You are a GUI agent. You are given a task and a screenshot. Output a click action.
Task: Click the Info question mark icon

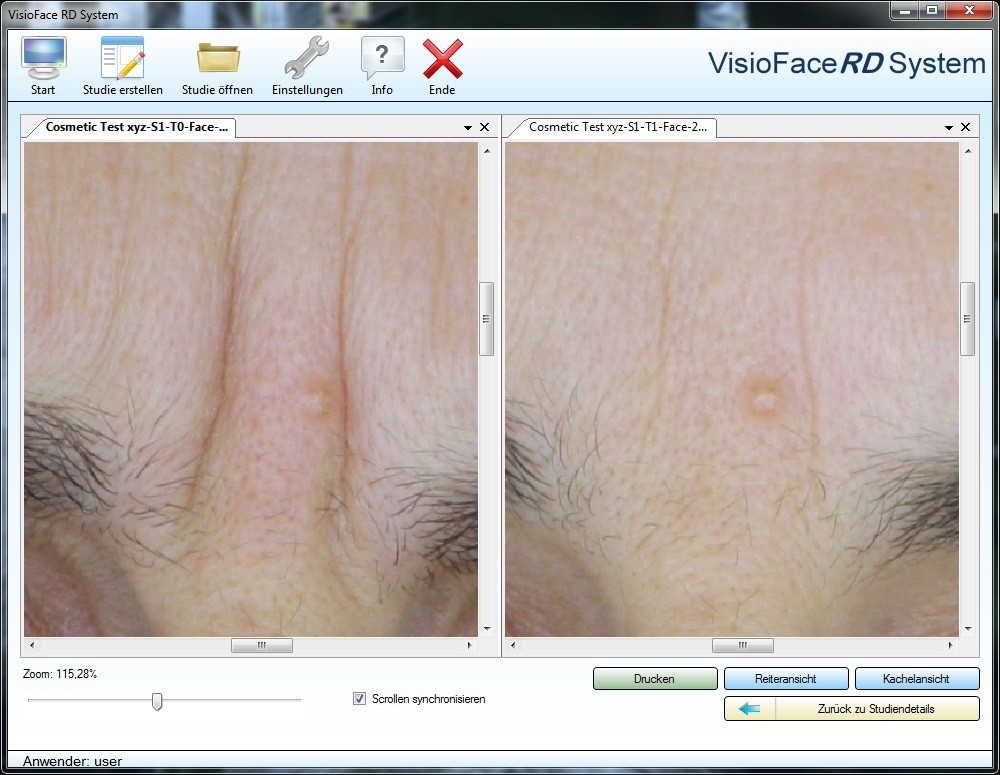tap(382, 58)
